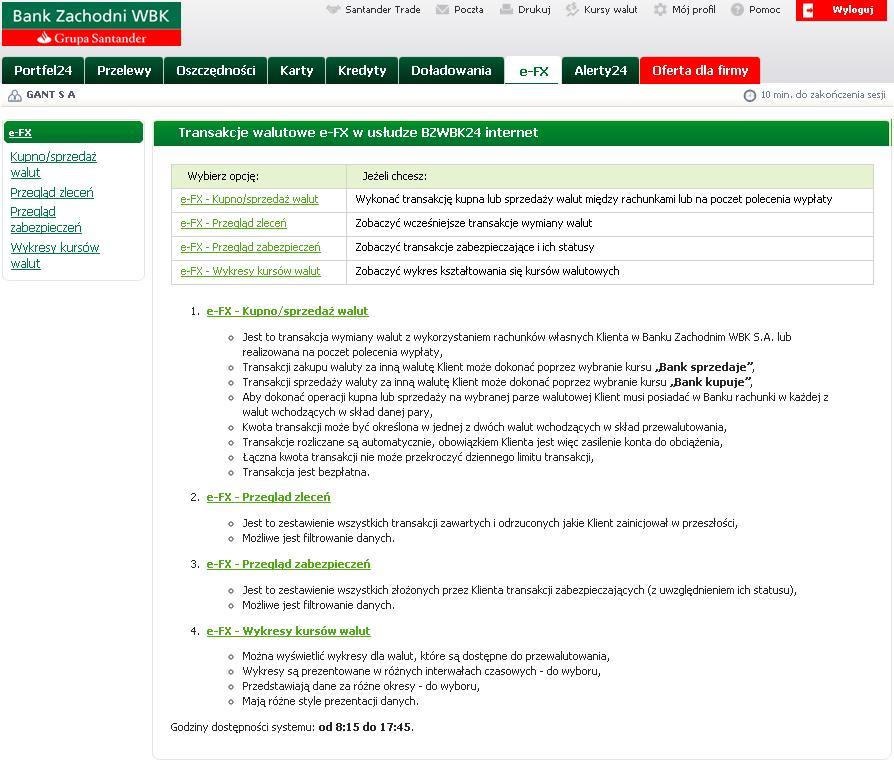Click the e-FX sidebar header link
The width and height of the screenshot is (894, 765).
click(x=20, y=133)
